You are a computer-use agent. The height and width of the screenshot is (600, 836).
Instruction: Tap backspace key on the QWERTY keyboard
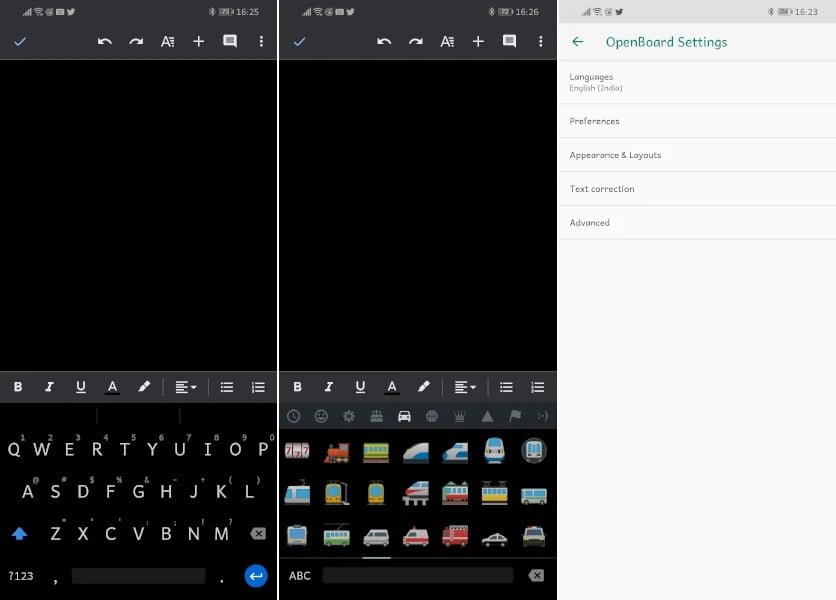(258, 533)
